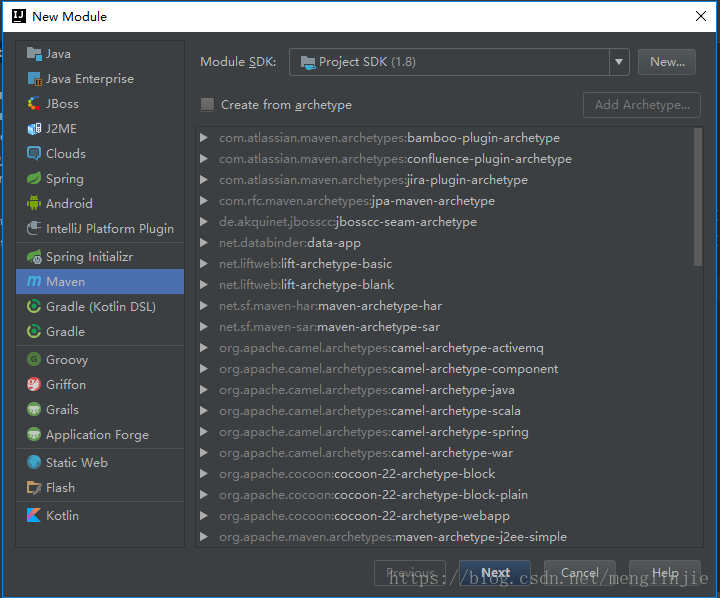
Task: Expand jbosscc-seam-archetype entry
Action: click(x=204, y=222)
